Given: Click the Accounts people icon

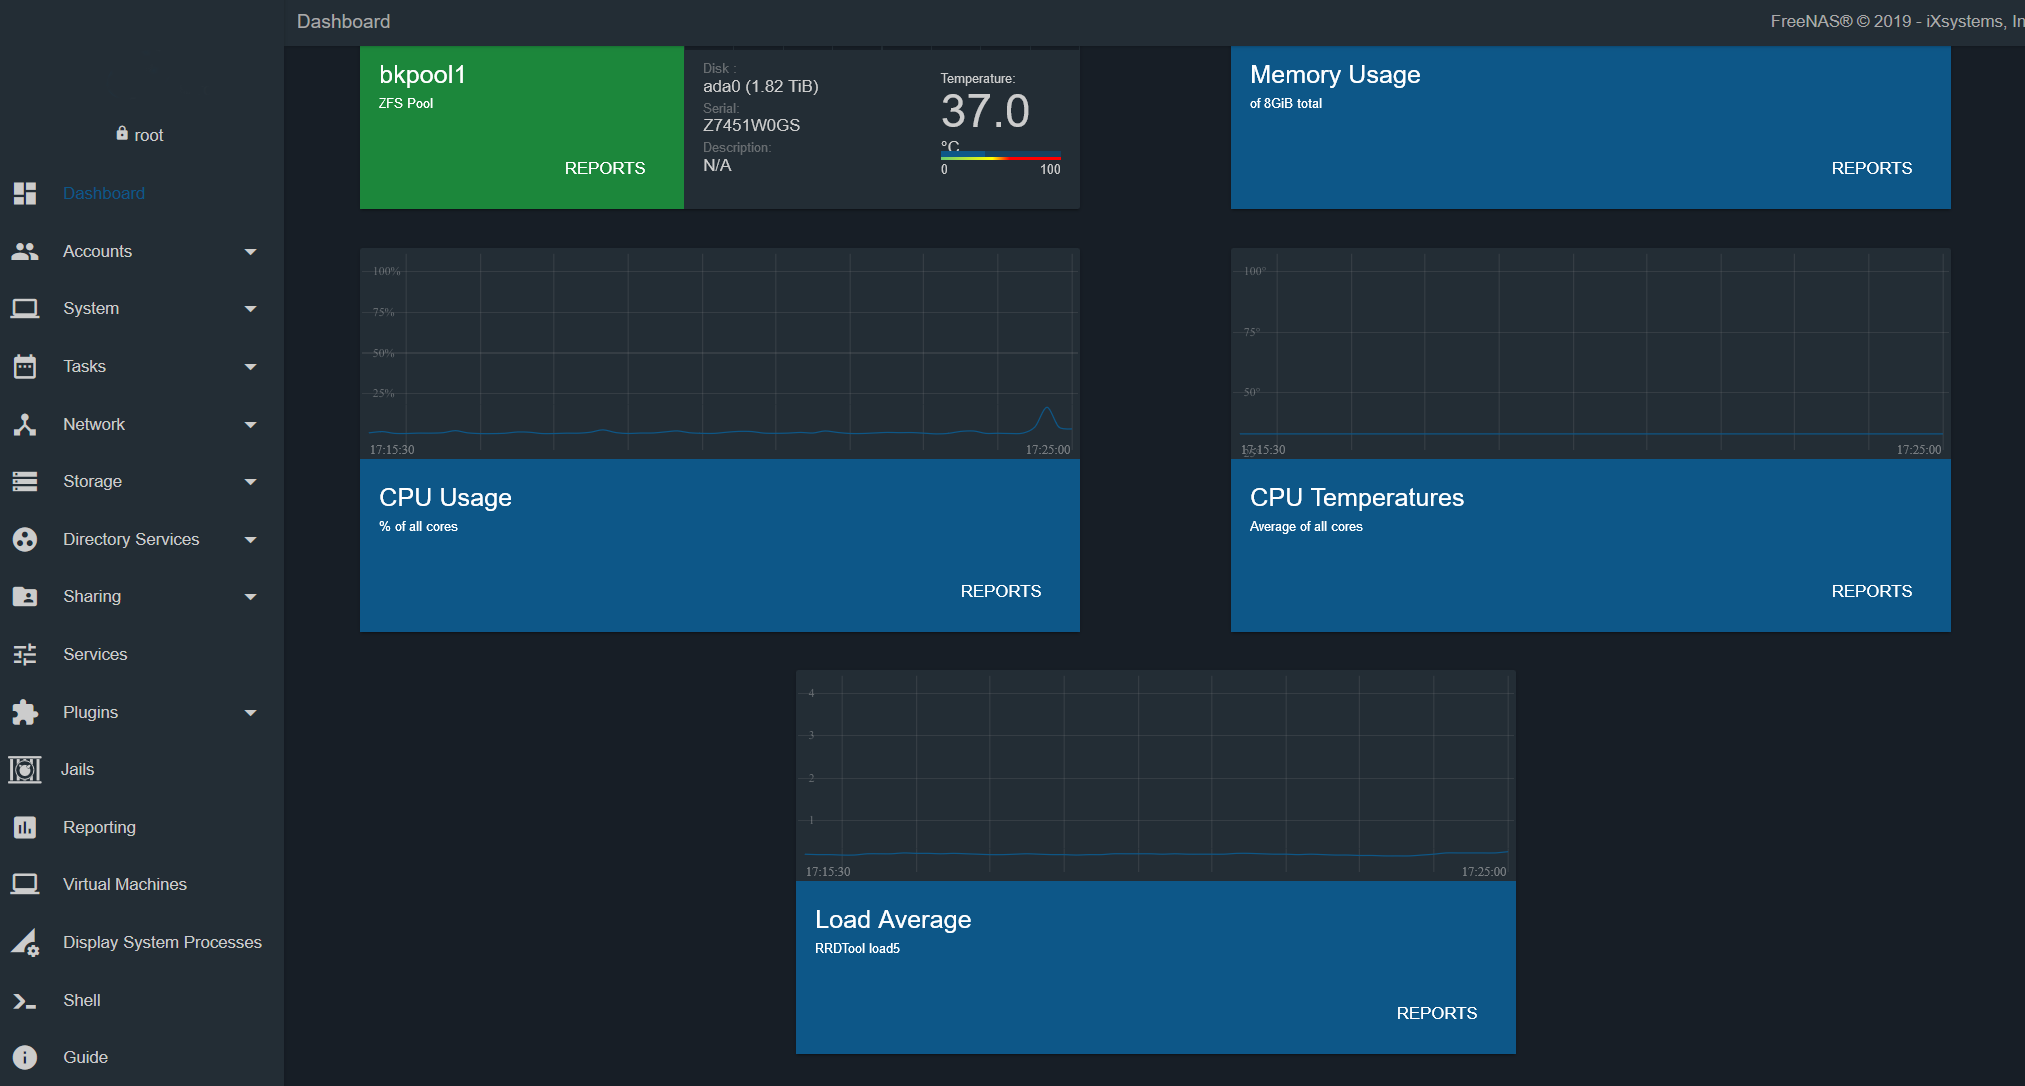Looking at the screenshot, I should 25,251.
